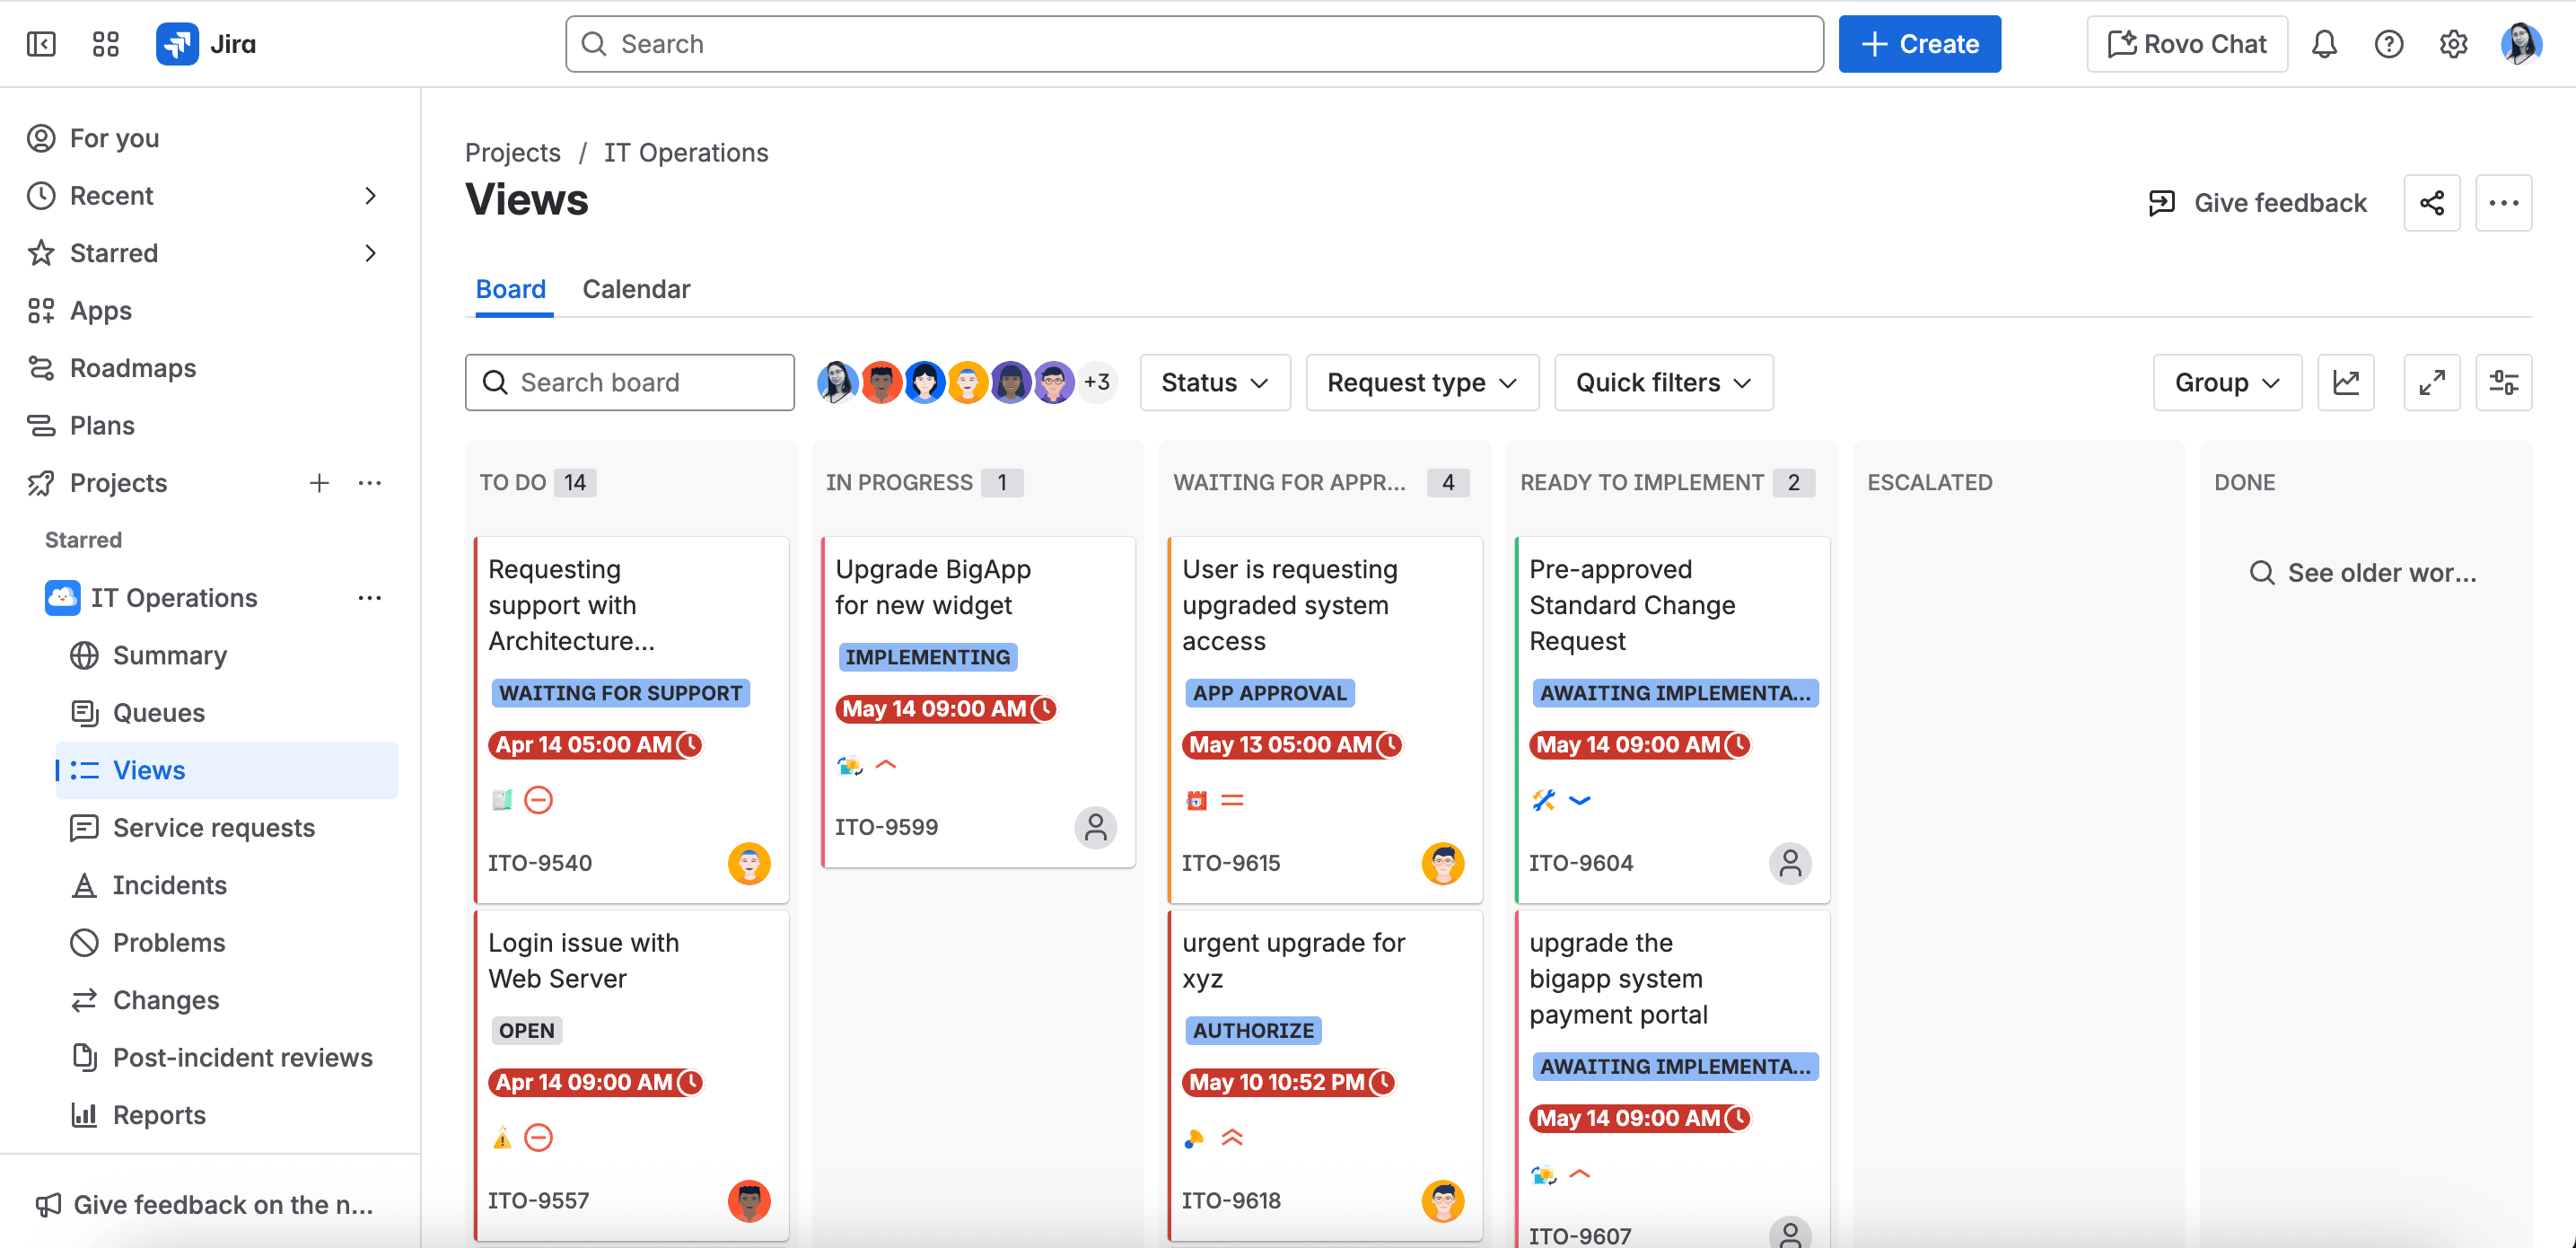This screenshot has height=1248, width=2576.
Task: Switch to the Calendar tab
Action: (636, 289)
